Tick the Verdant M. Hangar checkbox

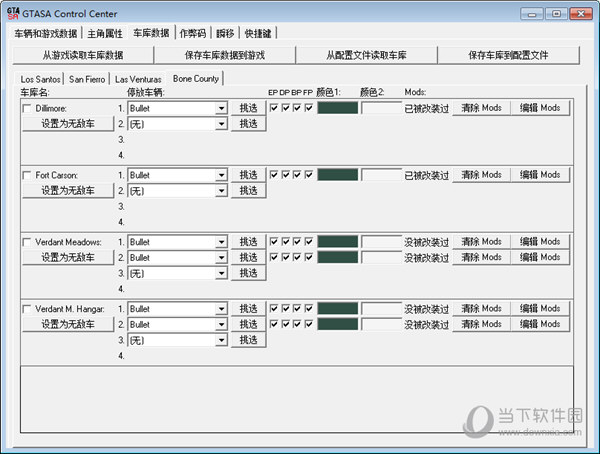(x=27, y=309)
